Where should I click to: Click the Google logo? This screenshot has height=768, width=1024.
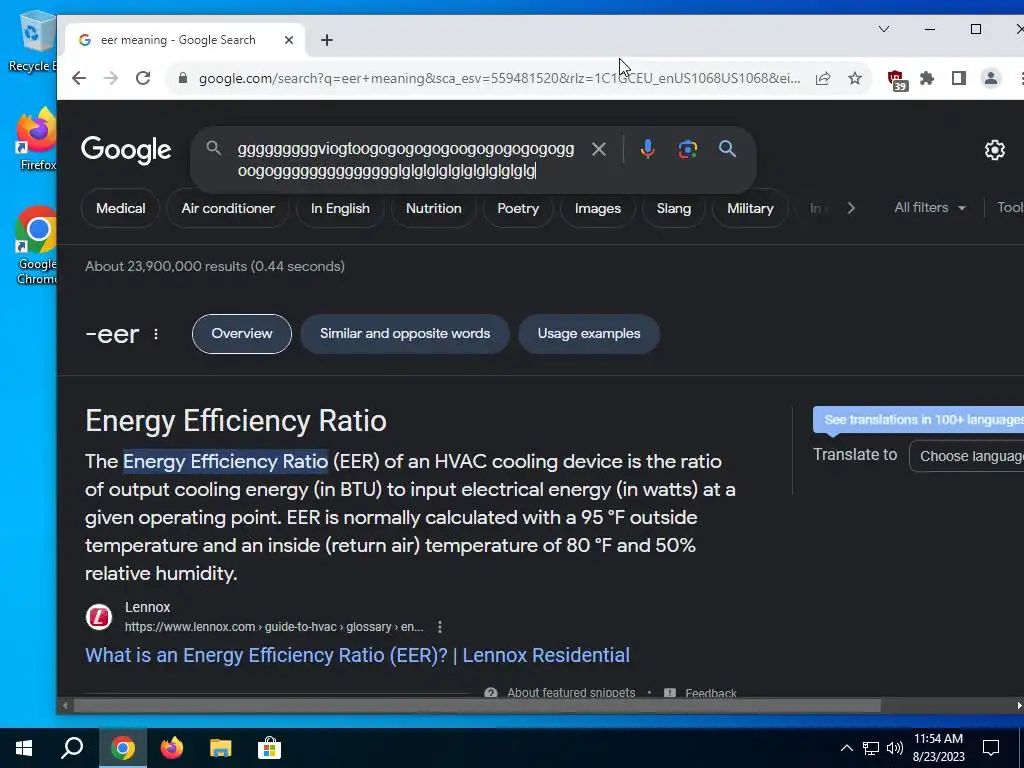pyautogui.click(x=126, y=151)
